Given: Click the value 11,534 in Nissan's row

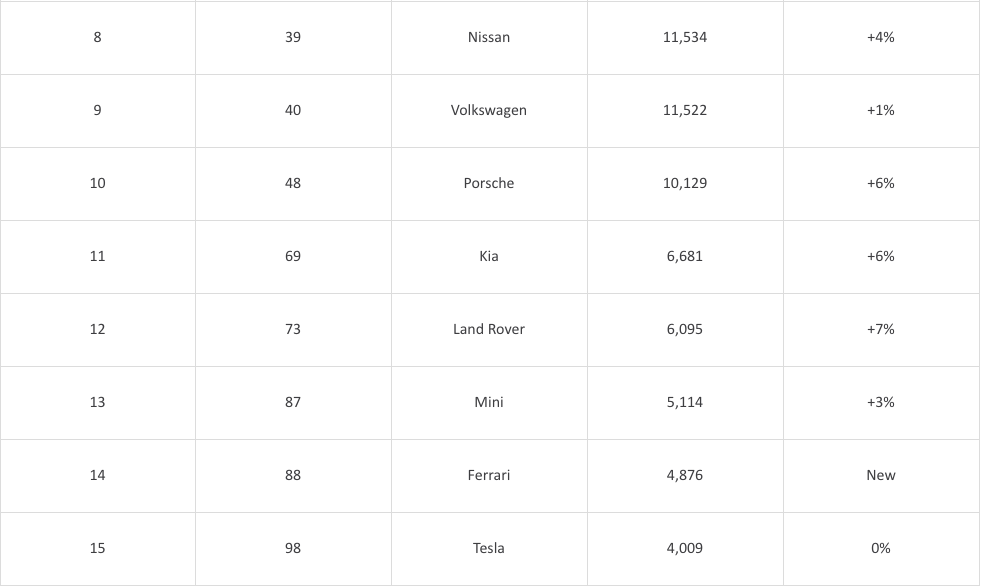Looking at the screenshot, I should [x=684, y=37].
